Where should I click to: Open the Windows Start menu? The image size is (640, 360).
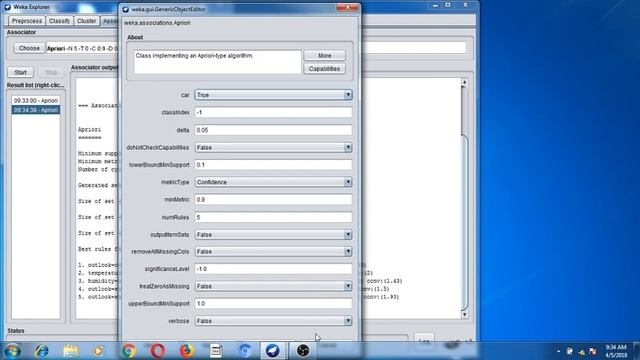[12, 351]
